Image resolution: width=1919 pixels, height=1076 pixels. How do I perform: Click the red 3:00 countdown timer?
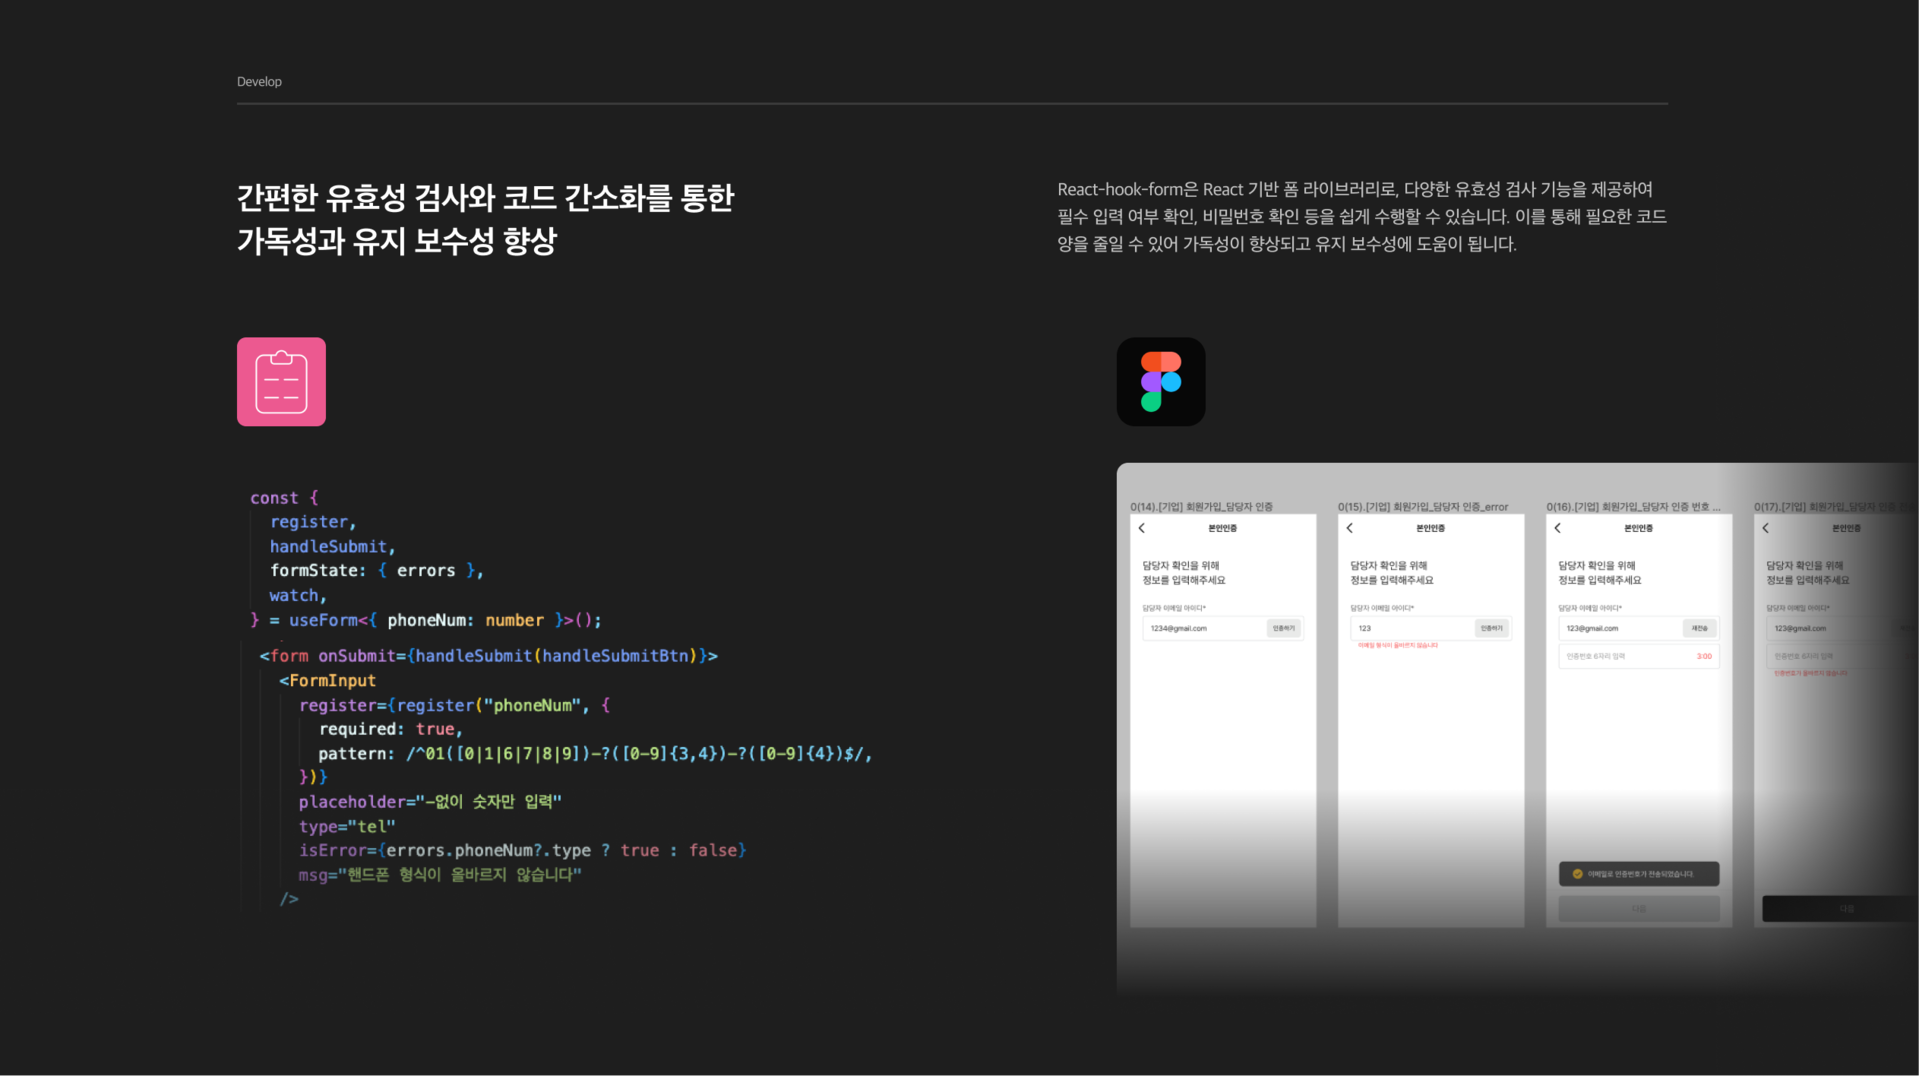pyautogui.click(x=1704, y=656)
